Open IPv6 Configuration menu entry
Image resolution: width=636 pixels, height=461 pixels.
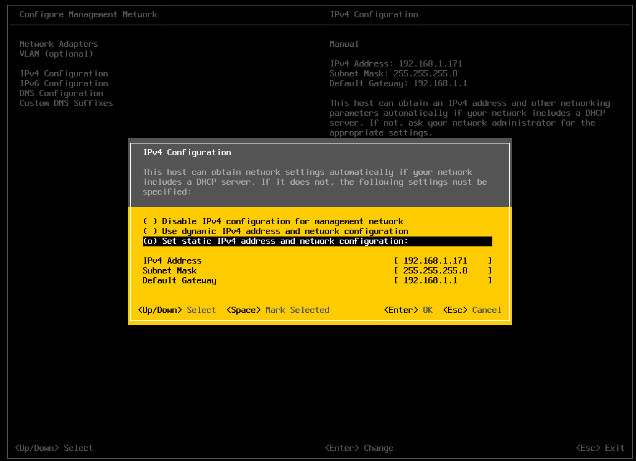coord(64,83)
